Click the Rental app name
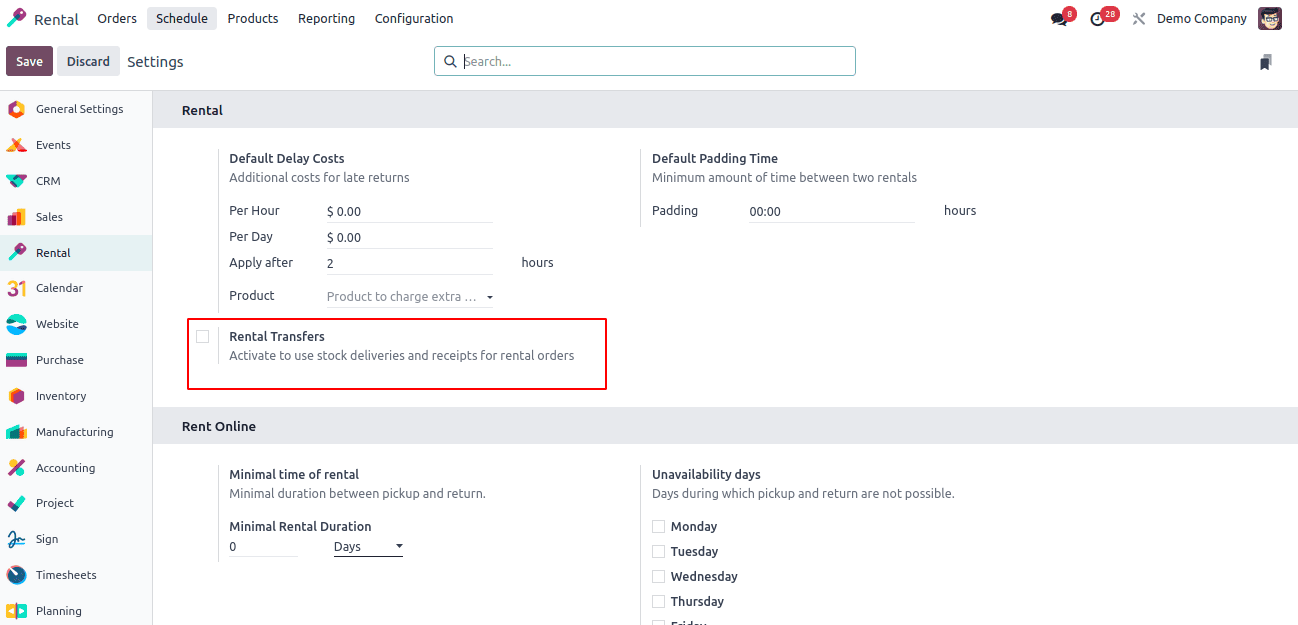1298x625 pixels. click(56, 20)
